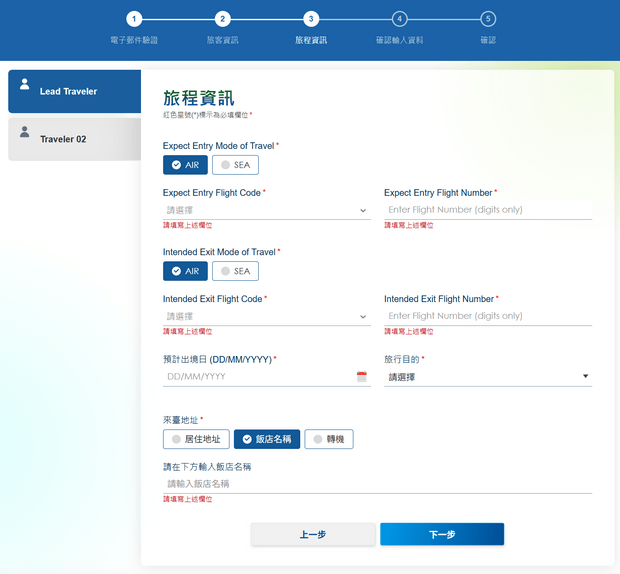The height and width of the screenshot is (574, 620).
Task: Click the Lead Traveler person icon
Action: pyautogui.click(x=25, y=85)
